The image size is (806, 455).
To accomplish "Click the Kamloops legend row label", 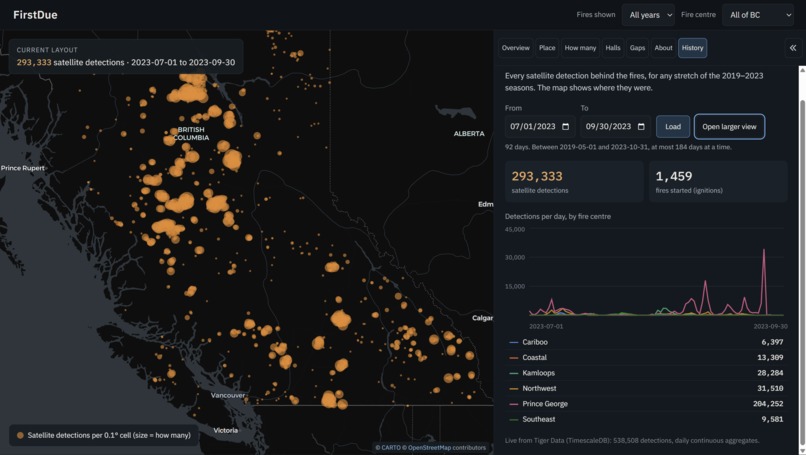I will [539, 373].
